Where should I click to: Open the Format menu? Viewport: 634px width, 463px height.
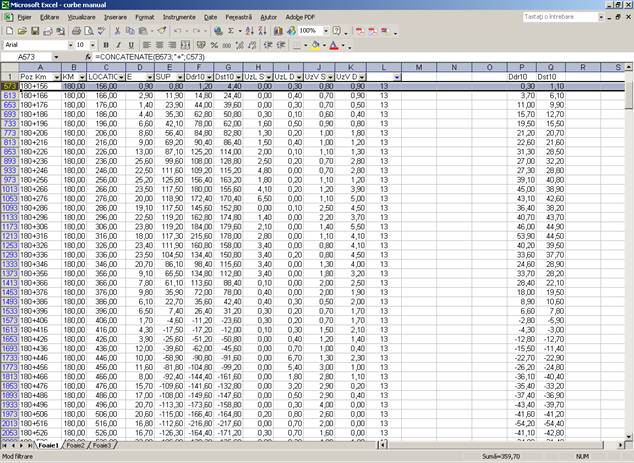tap(145, 17)
